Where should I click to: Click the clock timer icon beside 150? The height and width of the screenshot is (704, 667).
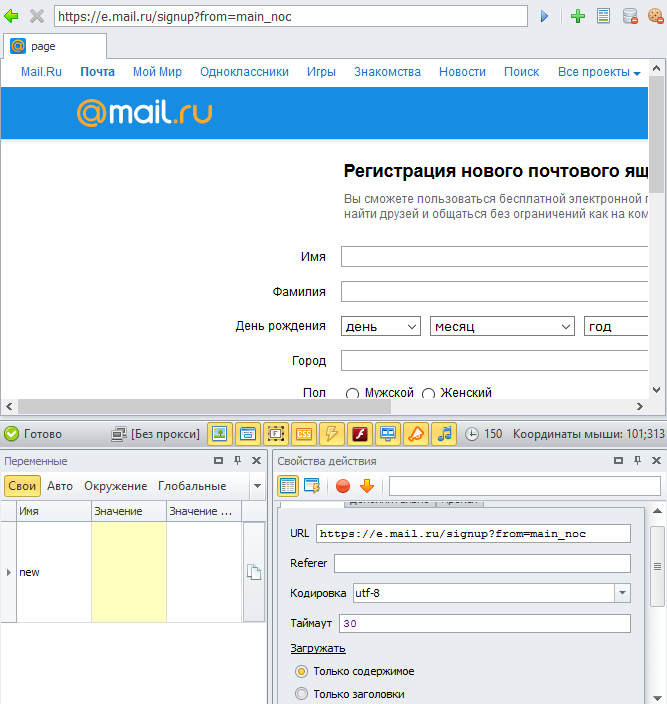(471, 434)
